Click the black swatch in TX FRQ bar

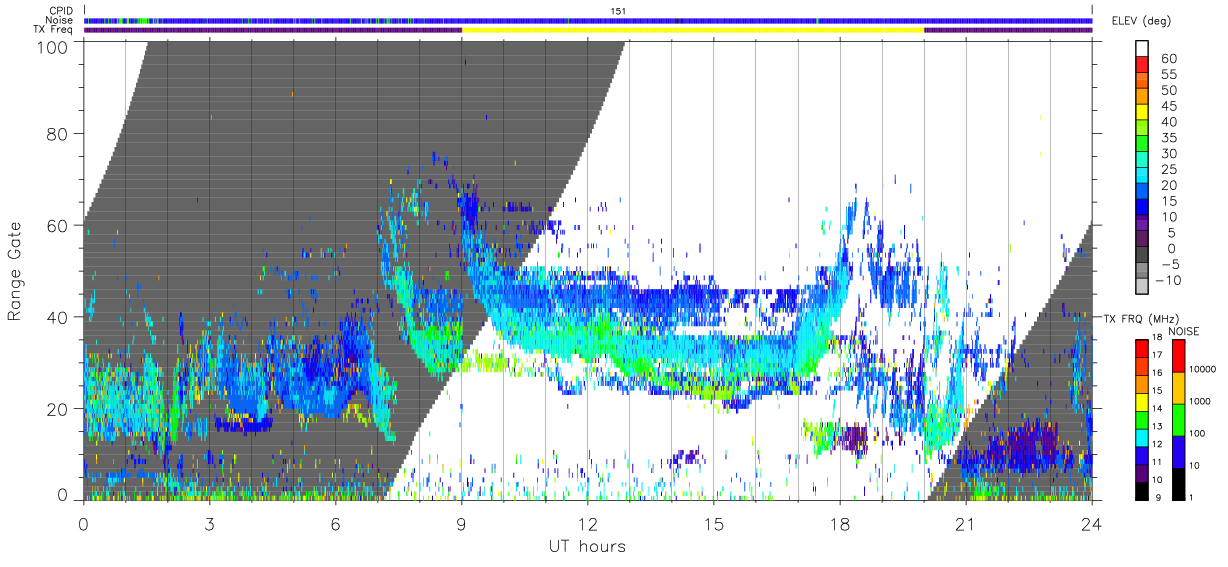[1142, 491]
